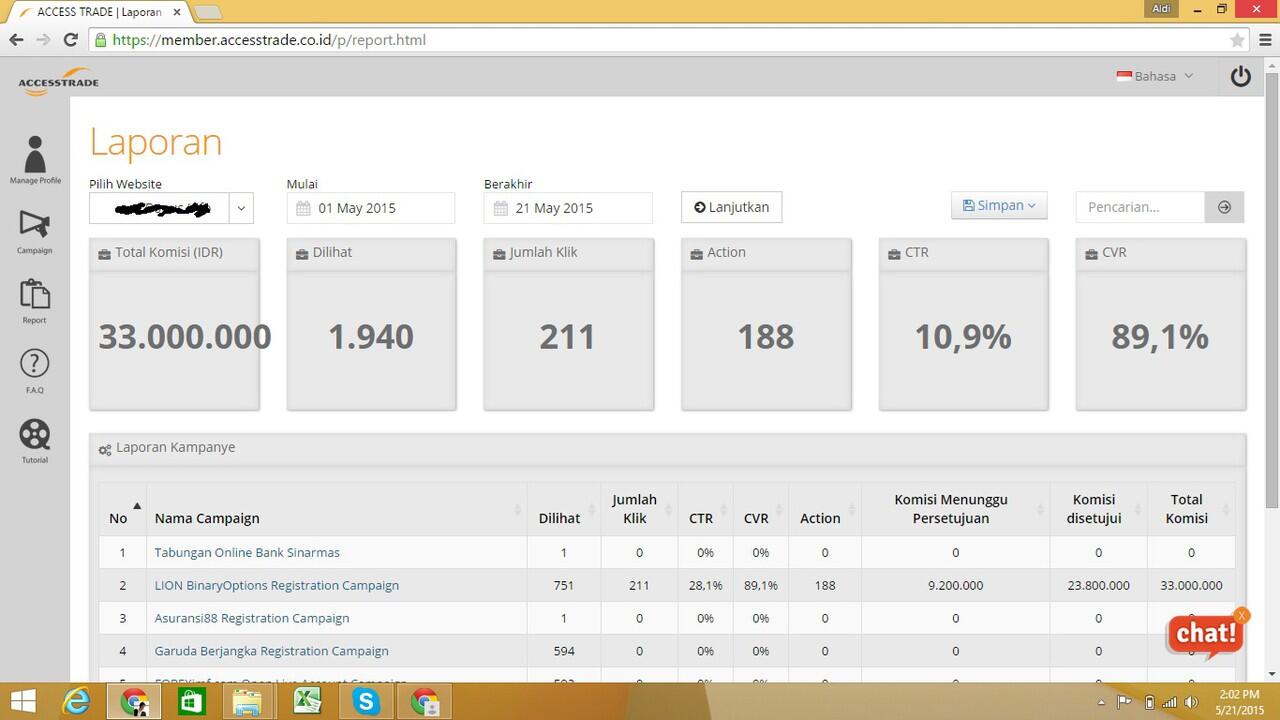Bookmark this page with the star

(x=1237, y=40)
